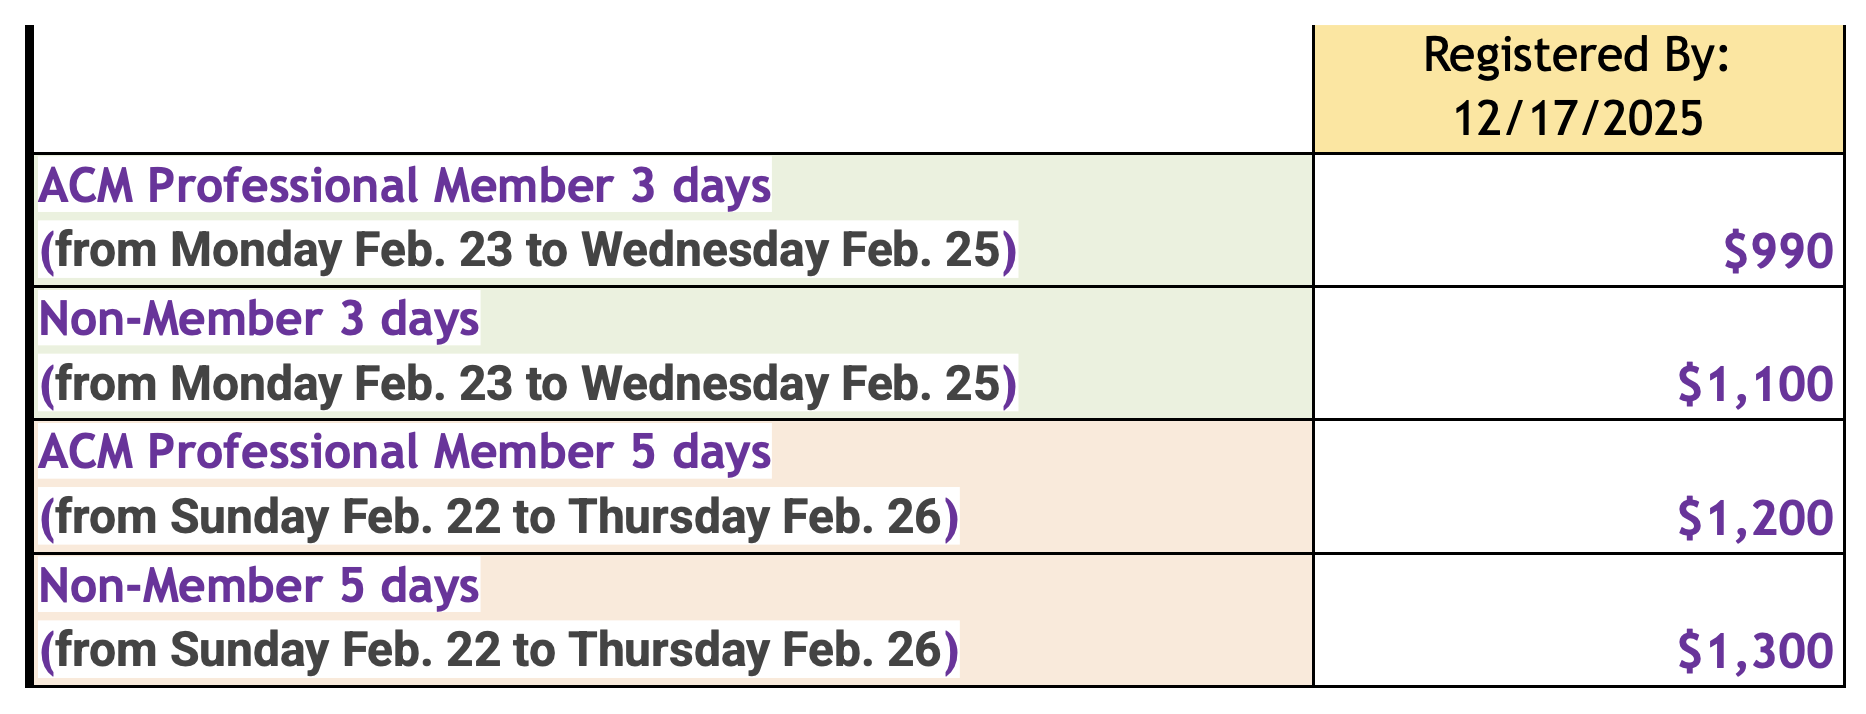Click "Sunday Feb. 22" in Non-Member 5-day row

335,650
